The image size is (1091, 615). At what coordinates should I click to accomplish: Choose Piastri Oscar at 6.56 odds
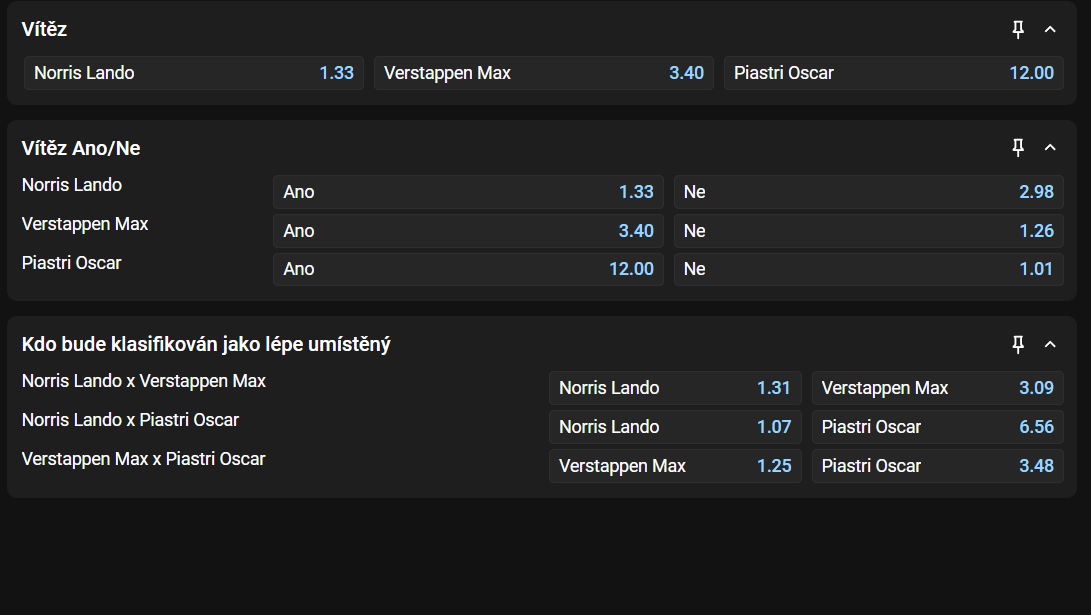pyautogui.click(x=937, y=427)
